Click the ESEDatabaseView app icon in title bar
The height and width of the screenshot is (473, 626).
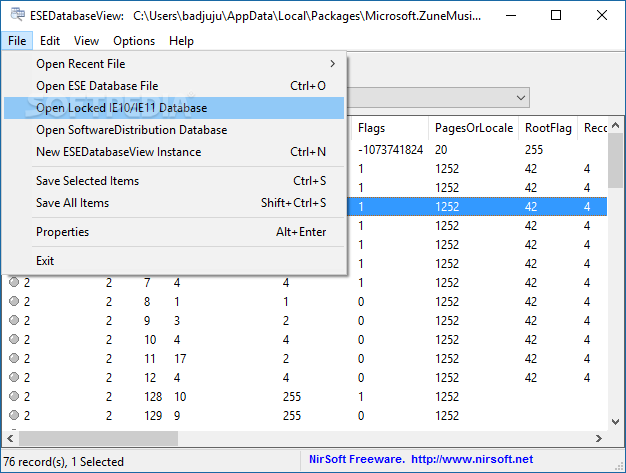click(18, 15)
